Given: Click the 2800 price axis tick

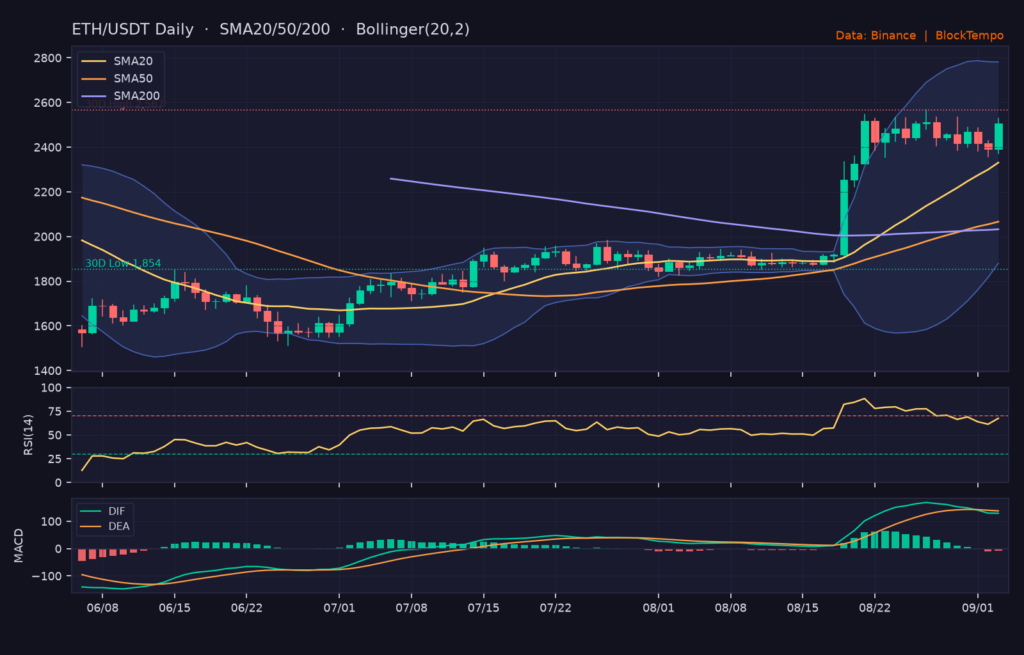Looking at the screenshot, I should pyautogui.click(x=48, y=58).
